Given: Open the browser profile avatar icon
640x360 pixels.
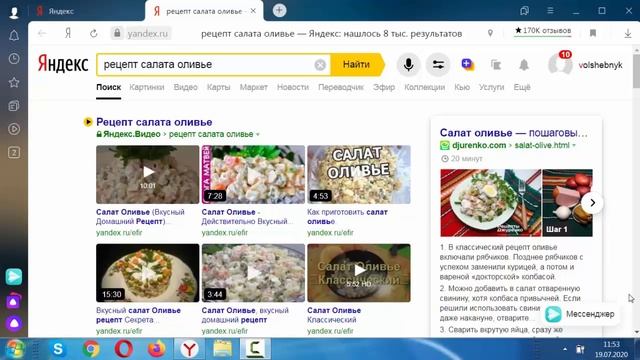Looking at the screenshot, I should point(14,12).
